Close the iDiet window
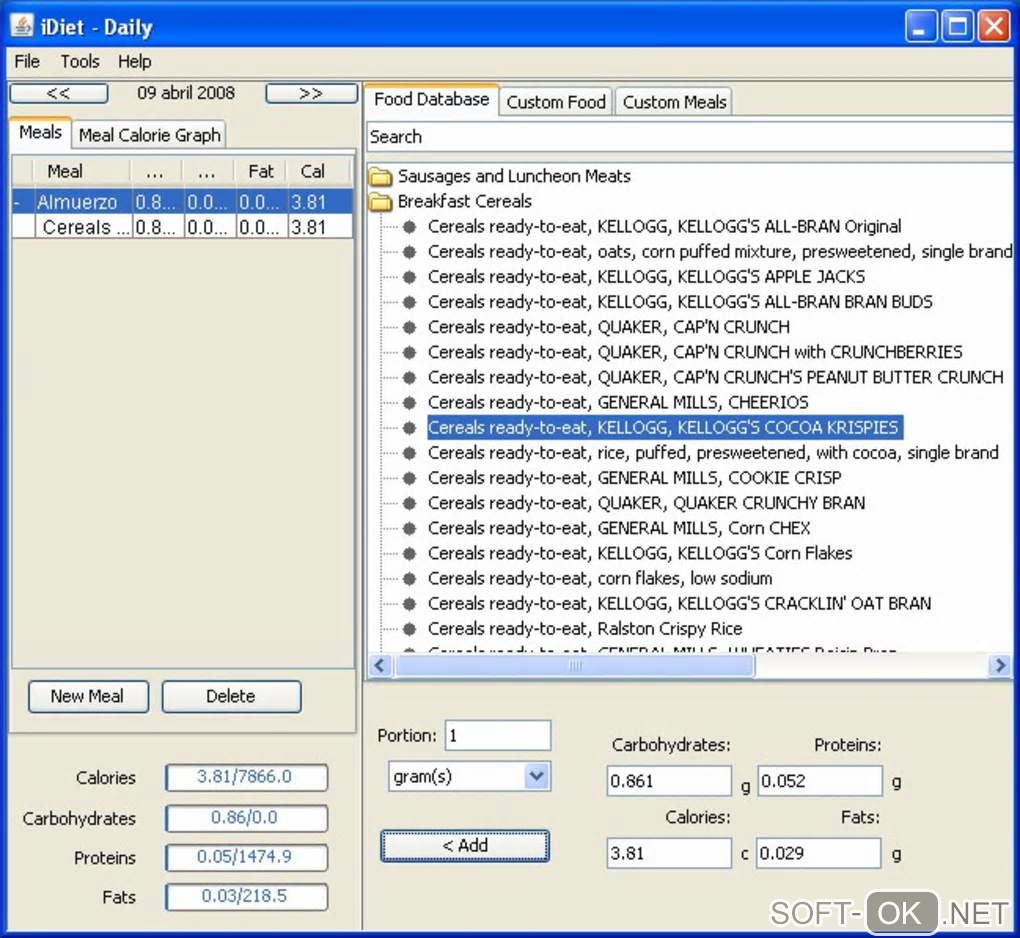Image resolution: width=1020 pixels, height=938 pixels. [994, 27]
